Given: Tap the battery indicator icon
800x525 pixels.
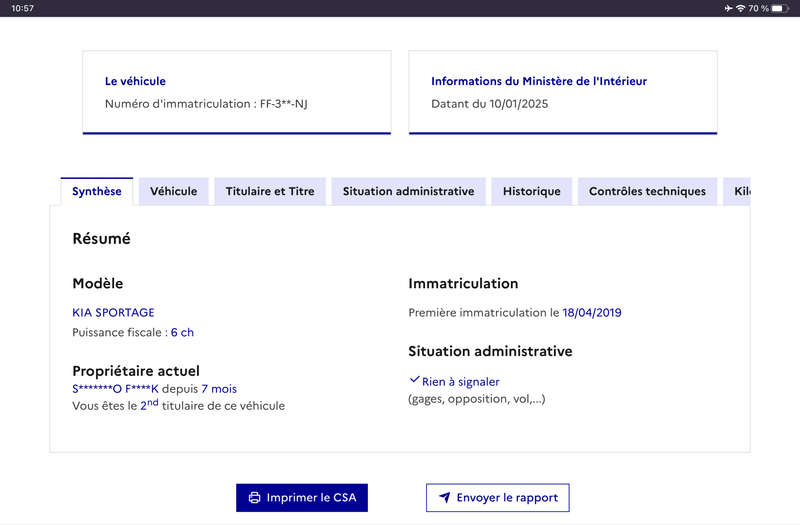Looking at the screenshot, I should (780, 8).
